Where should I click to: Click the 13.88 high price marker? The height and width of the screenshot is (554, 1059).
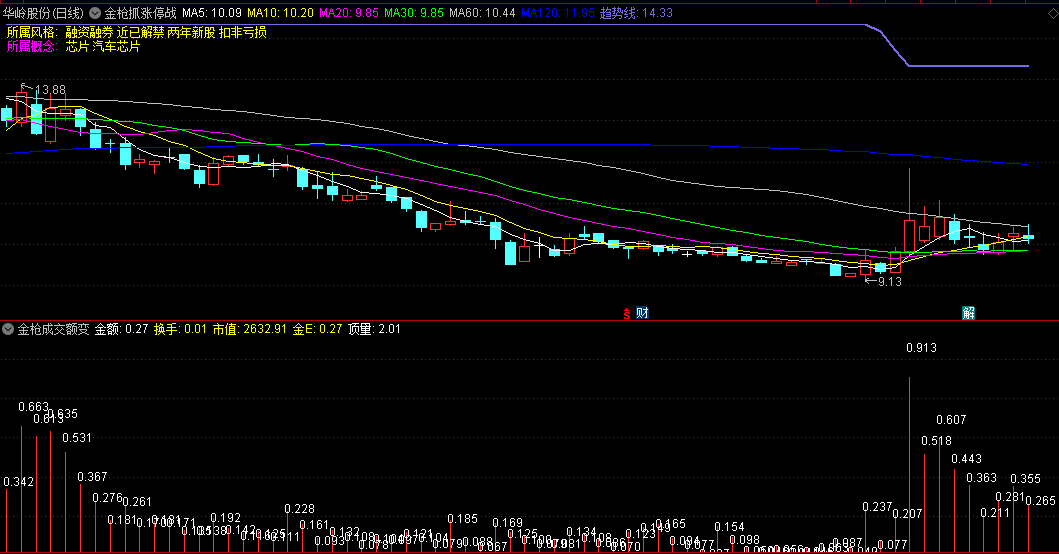pyautogui.click(x=50, y=90)
